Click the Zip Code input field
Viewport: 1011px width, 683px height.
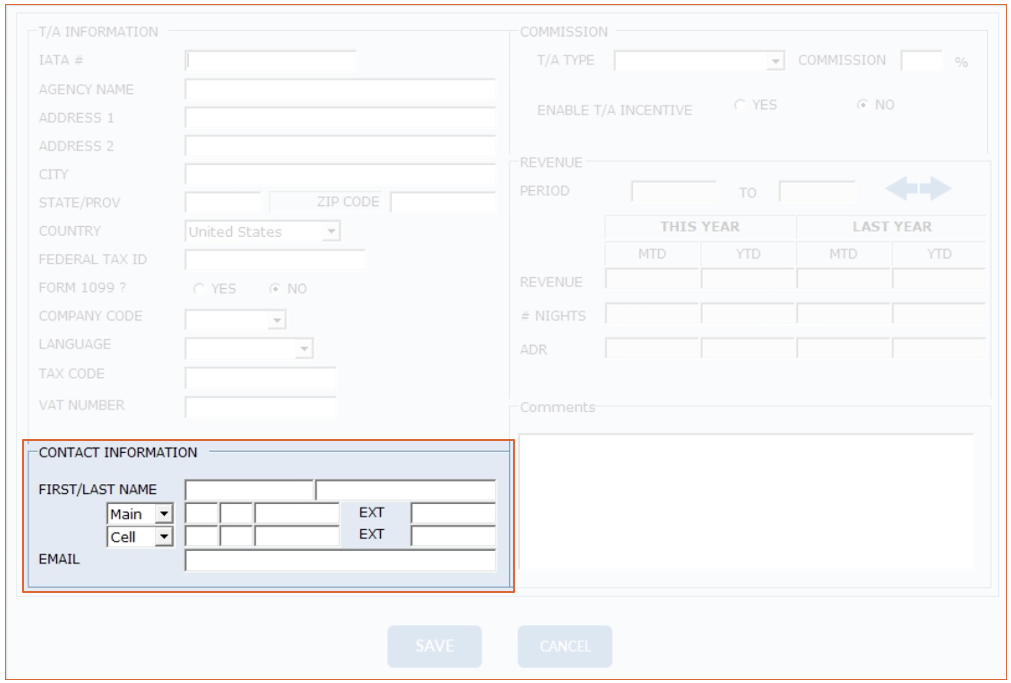pyautogui.click(x=442, y=203)
